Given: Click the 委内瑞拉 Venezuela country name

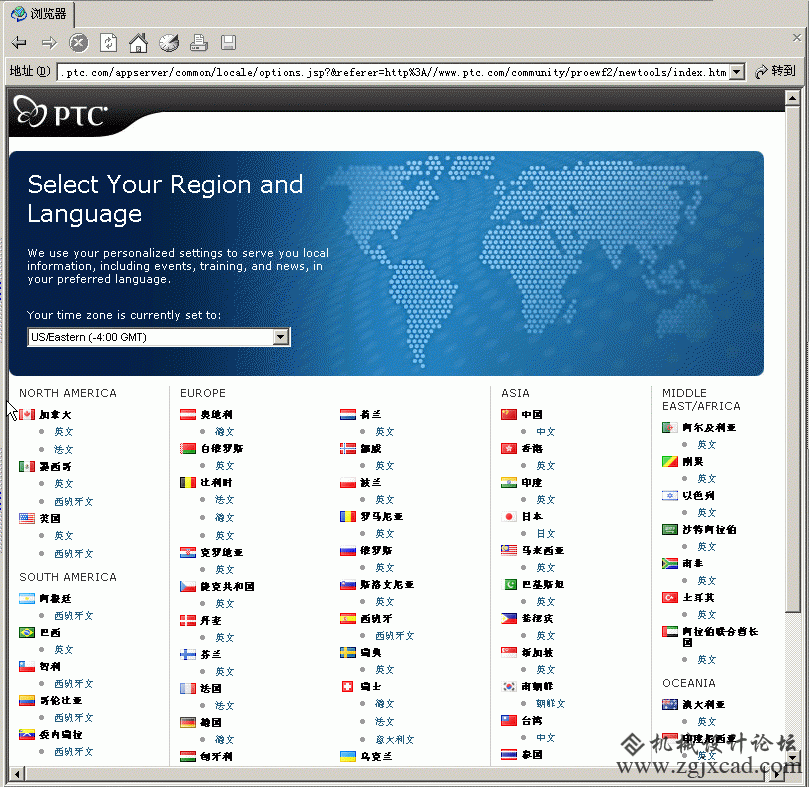Looking at the screenshot, I should pos(60,734).
